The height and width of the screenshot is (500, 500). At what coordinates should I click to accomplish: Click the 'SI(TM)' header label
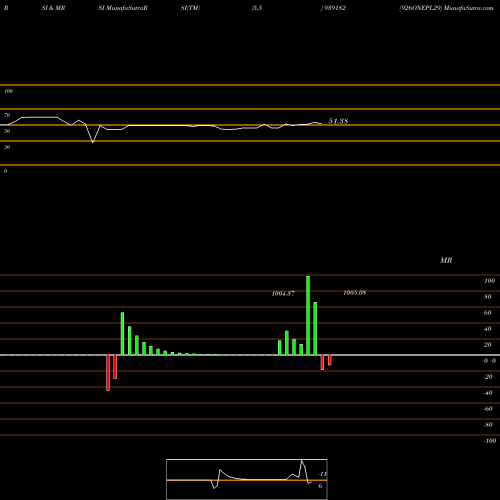[190, 8]
